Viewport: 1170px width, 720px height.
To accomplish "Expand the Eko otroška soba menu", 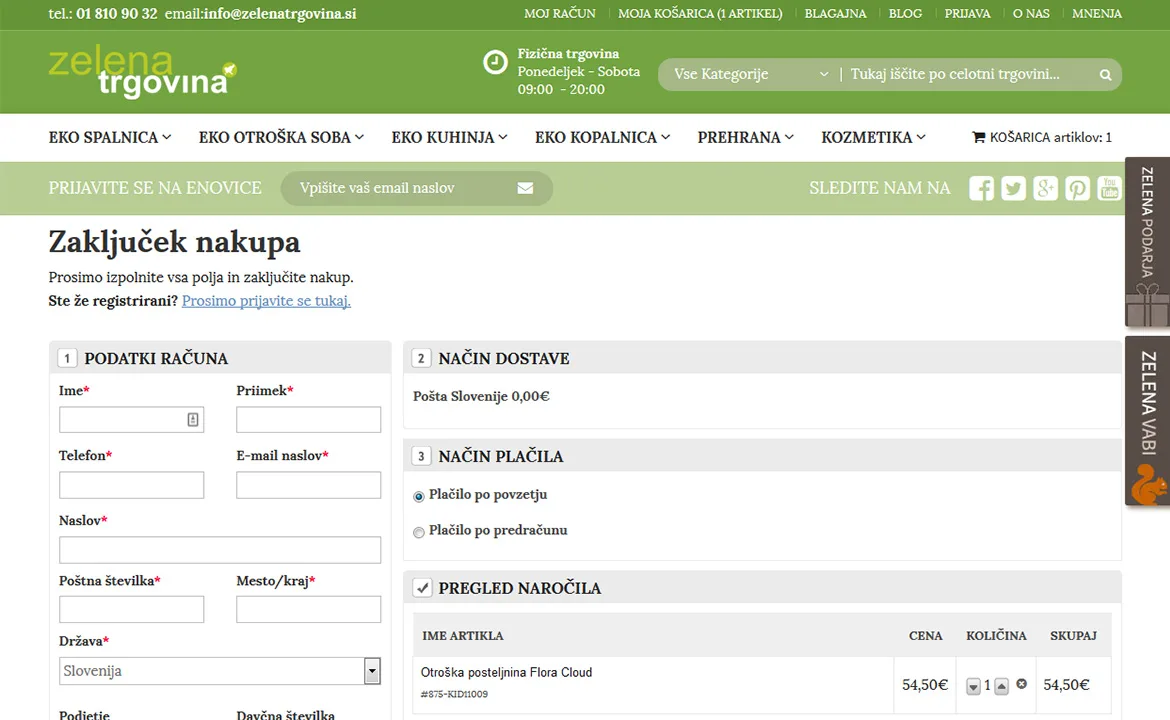I will 281,137.
